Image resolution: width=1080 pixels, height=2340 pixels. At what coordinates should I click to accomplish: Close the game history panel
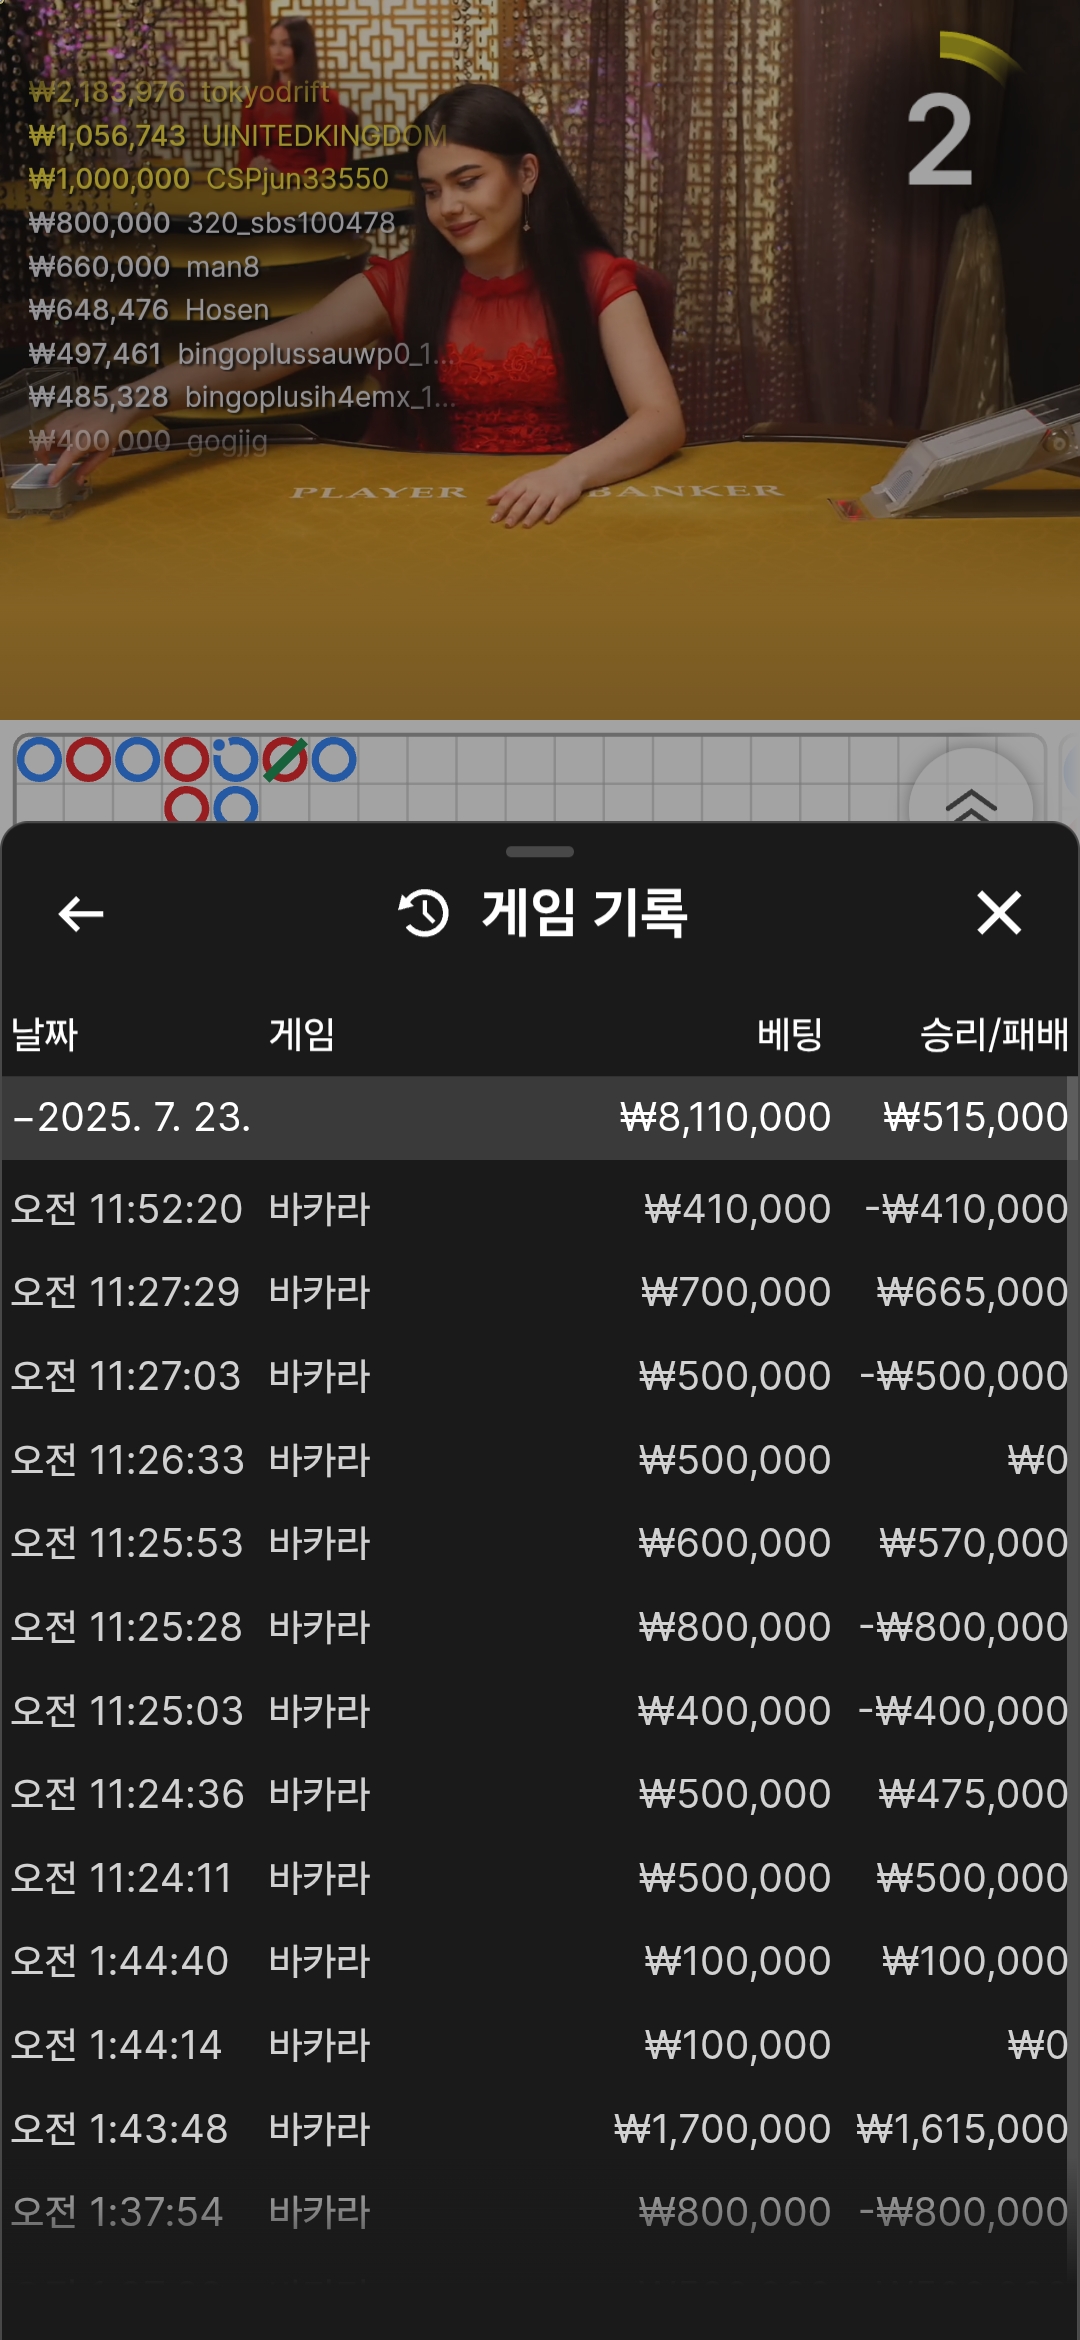point(999,913)
